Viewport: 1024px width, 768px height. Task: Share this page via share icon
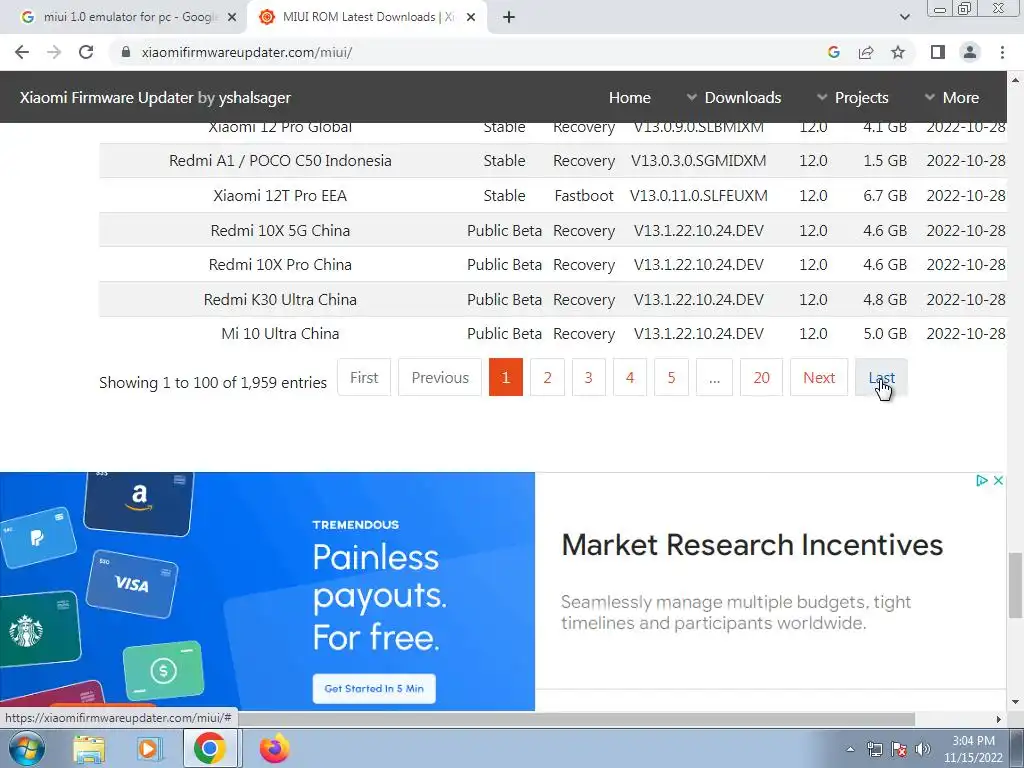click(866, 52)
